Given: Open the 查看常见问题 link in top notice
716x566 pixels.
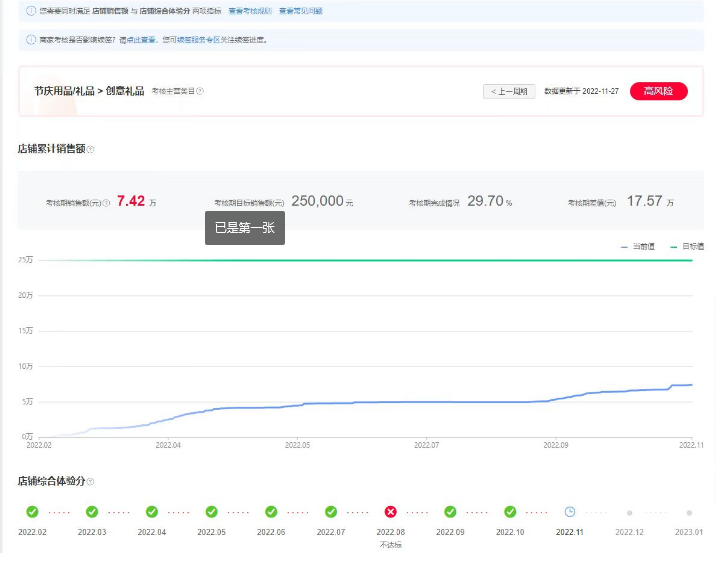Looking at the screenshot, I should [300, 11].
